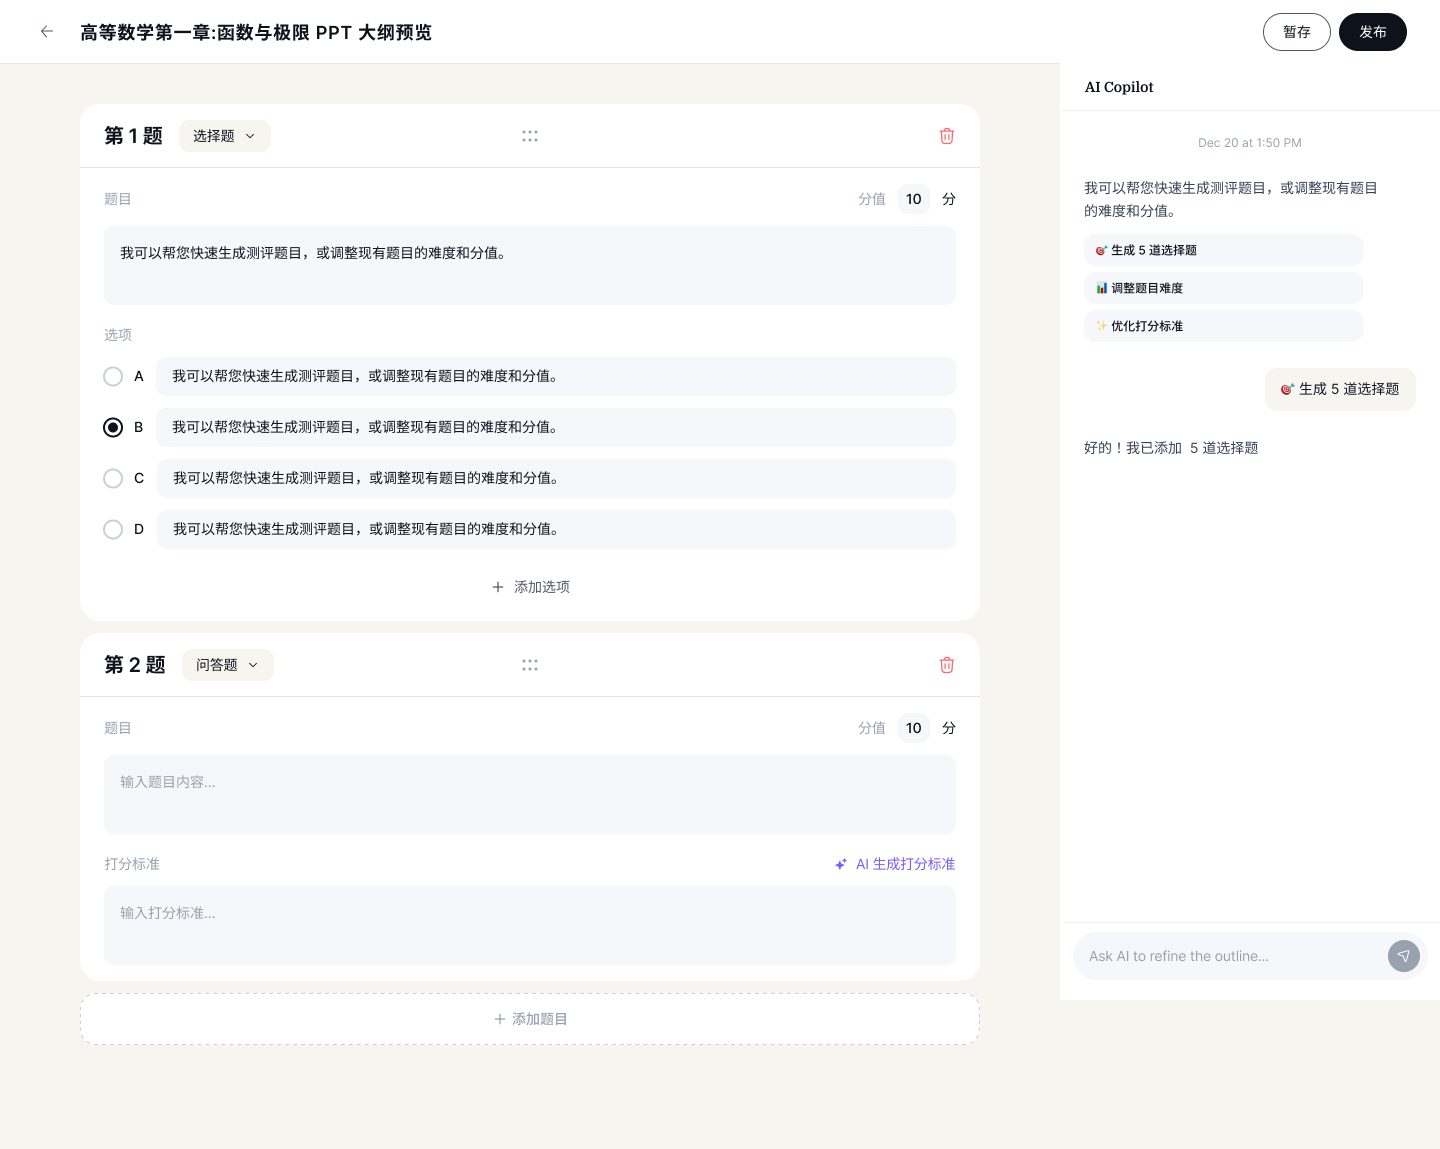The height and width of the screenshot is (1149, 1440).
Task: Select radio option C in 第 1 题
Action: coord(113,478)
